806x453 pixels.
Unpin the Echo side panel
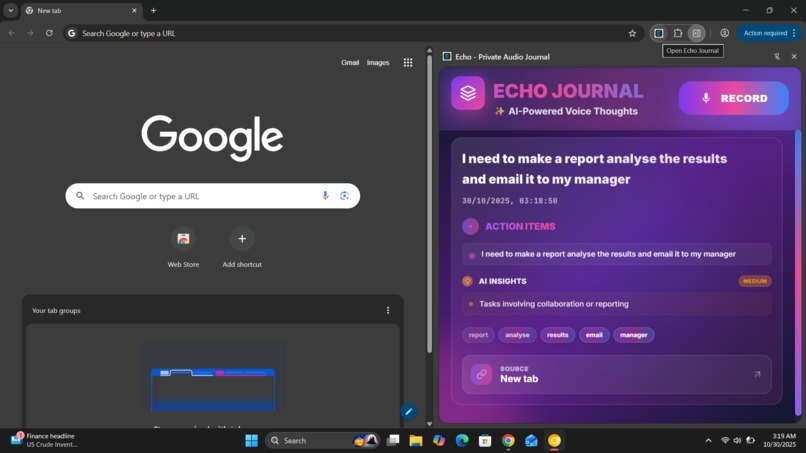[x=777, y=57]
